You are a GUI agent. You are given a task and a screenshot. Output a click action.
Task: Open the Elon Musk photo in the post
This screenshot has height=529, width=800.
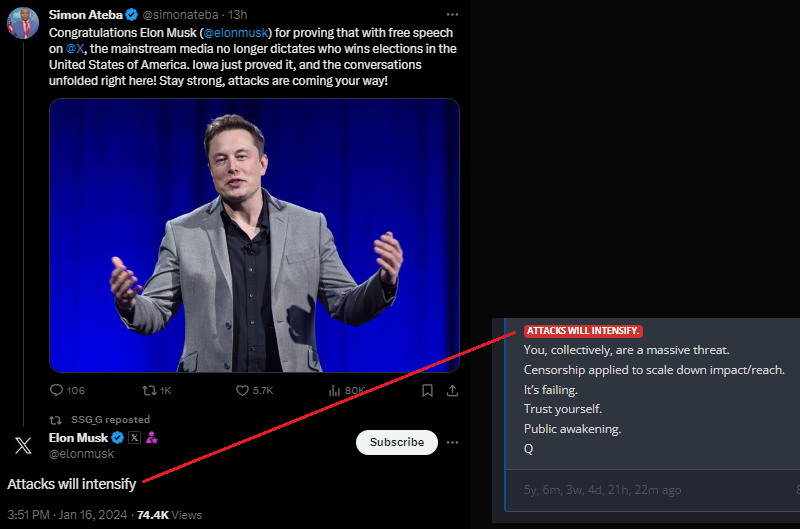[254, 235]
